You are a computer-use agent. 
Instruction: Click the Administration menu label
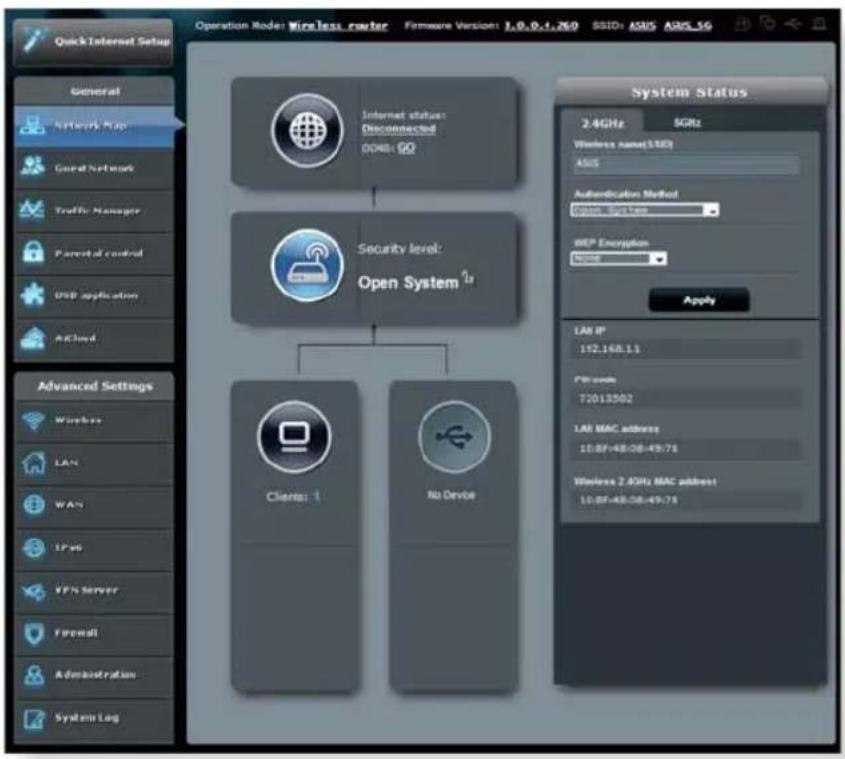pyautogui.click(x=95, y=675)
